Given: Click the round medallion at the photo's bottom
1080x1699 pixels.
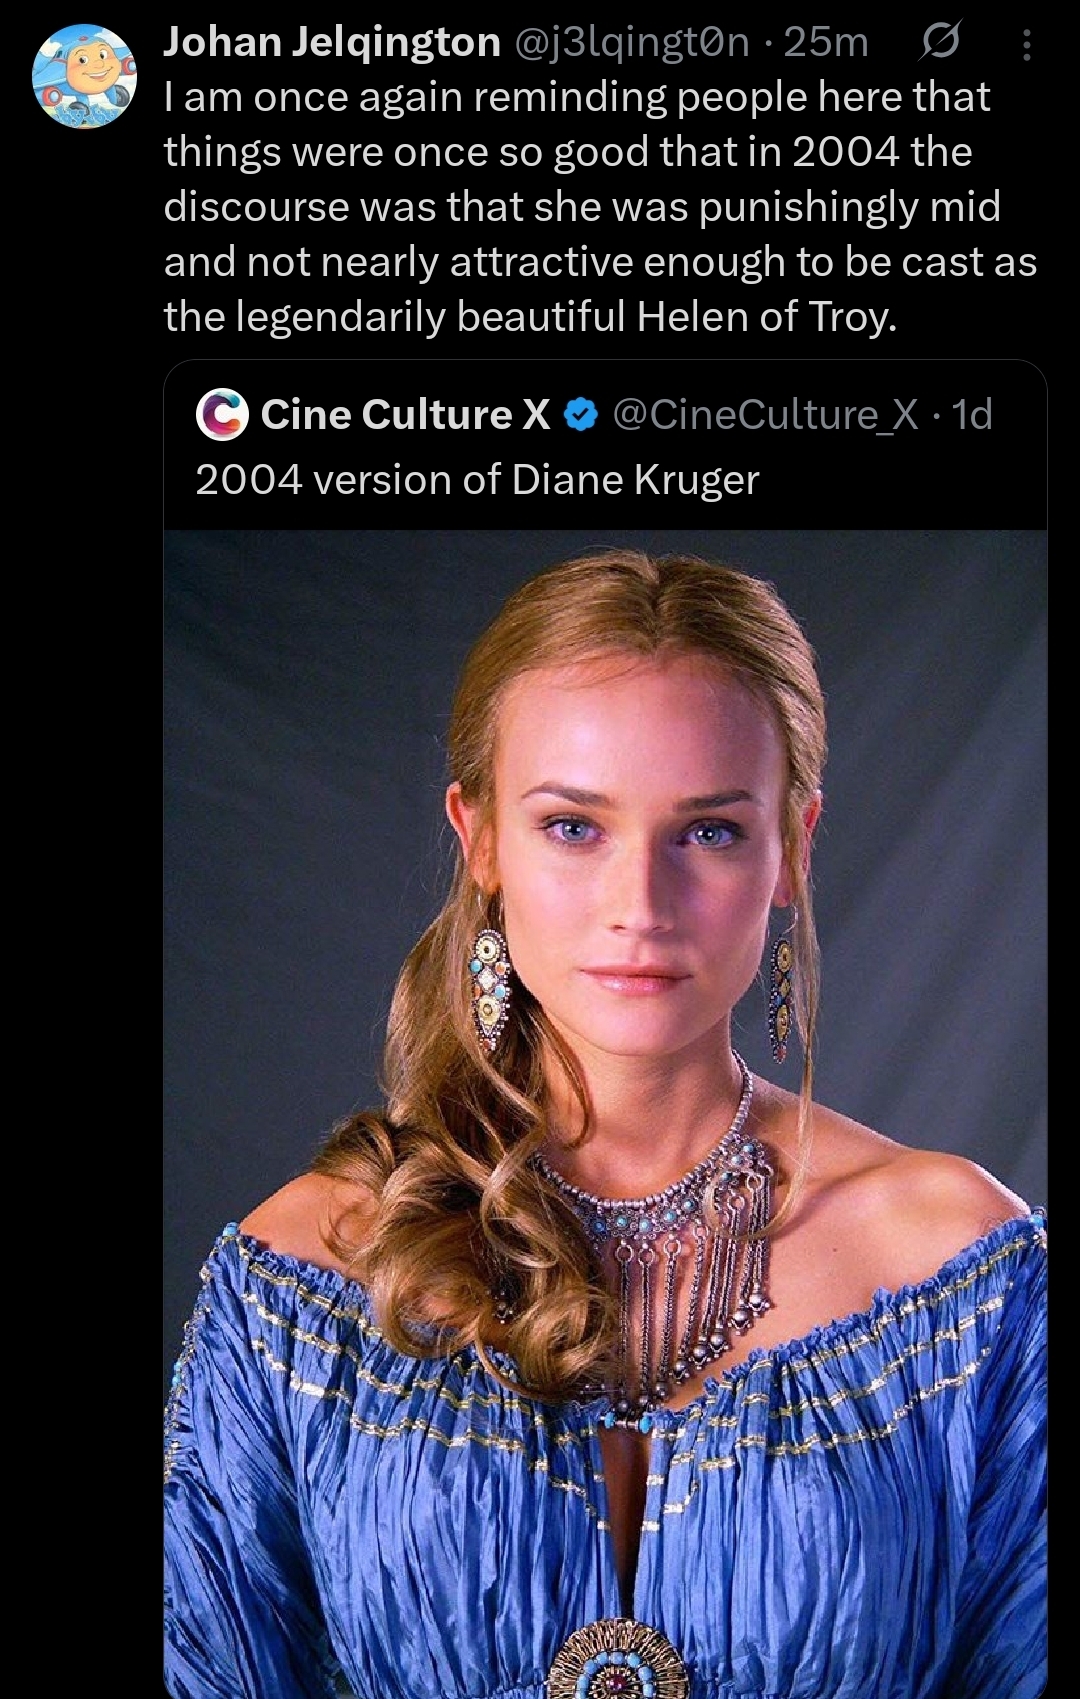Looking at the screenshot, I should [620, 1665].
